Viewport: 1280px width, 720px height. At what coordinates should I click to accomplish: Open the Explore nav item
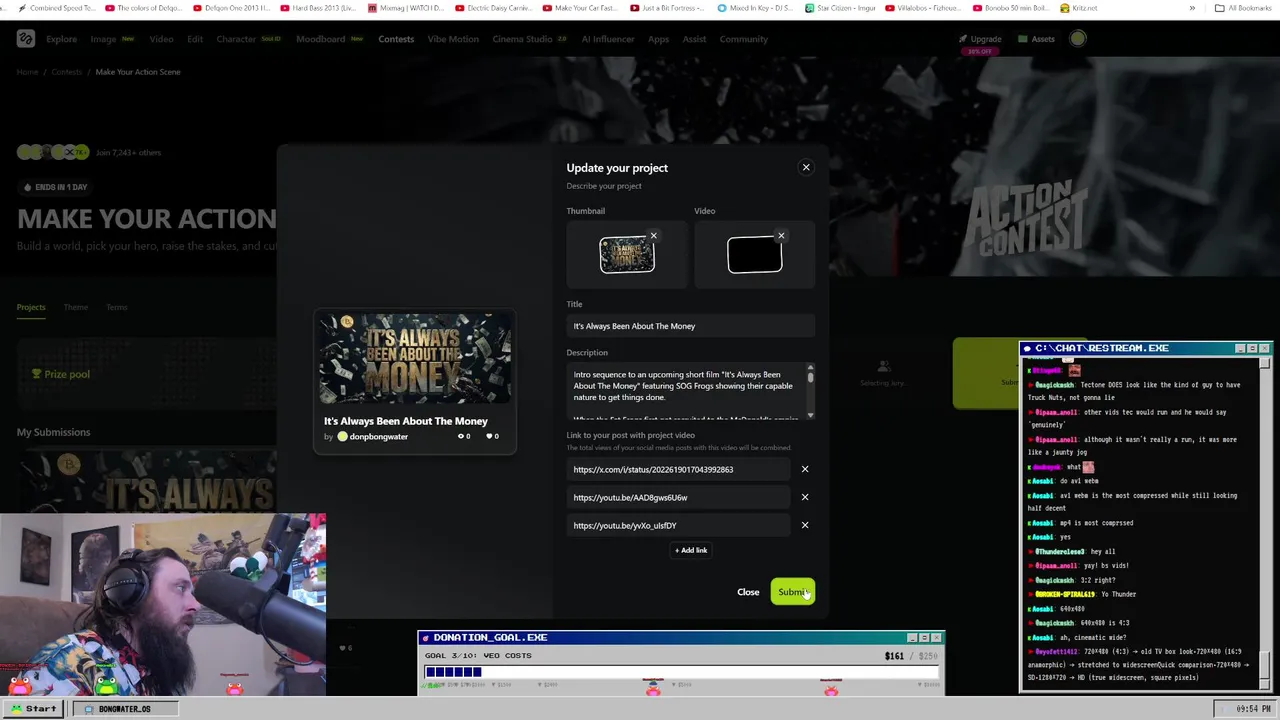[61, 39]
